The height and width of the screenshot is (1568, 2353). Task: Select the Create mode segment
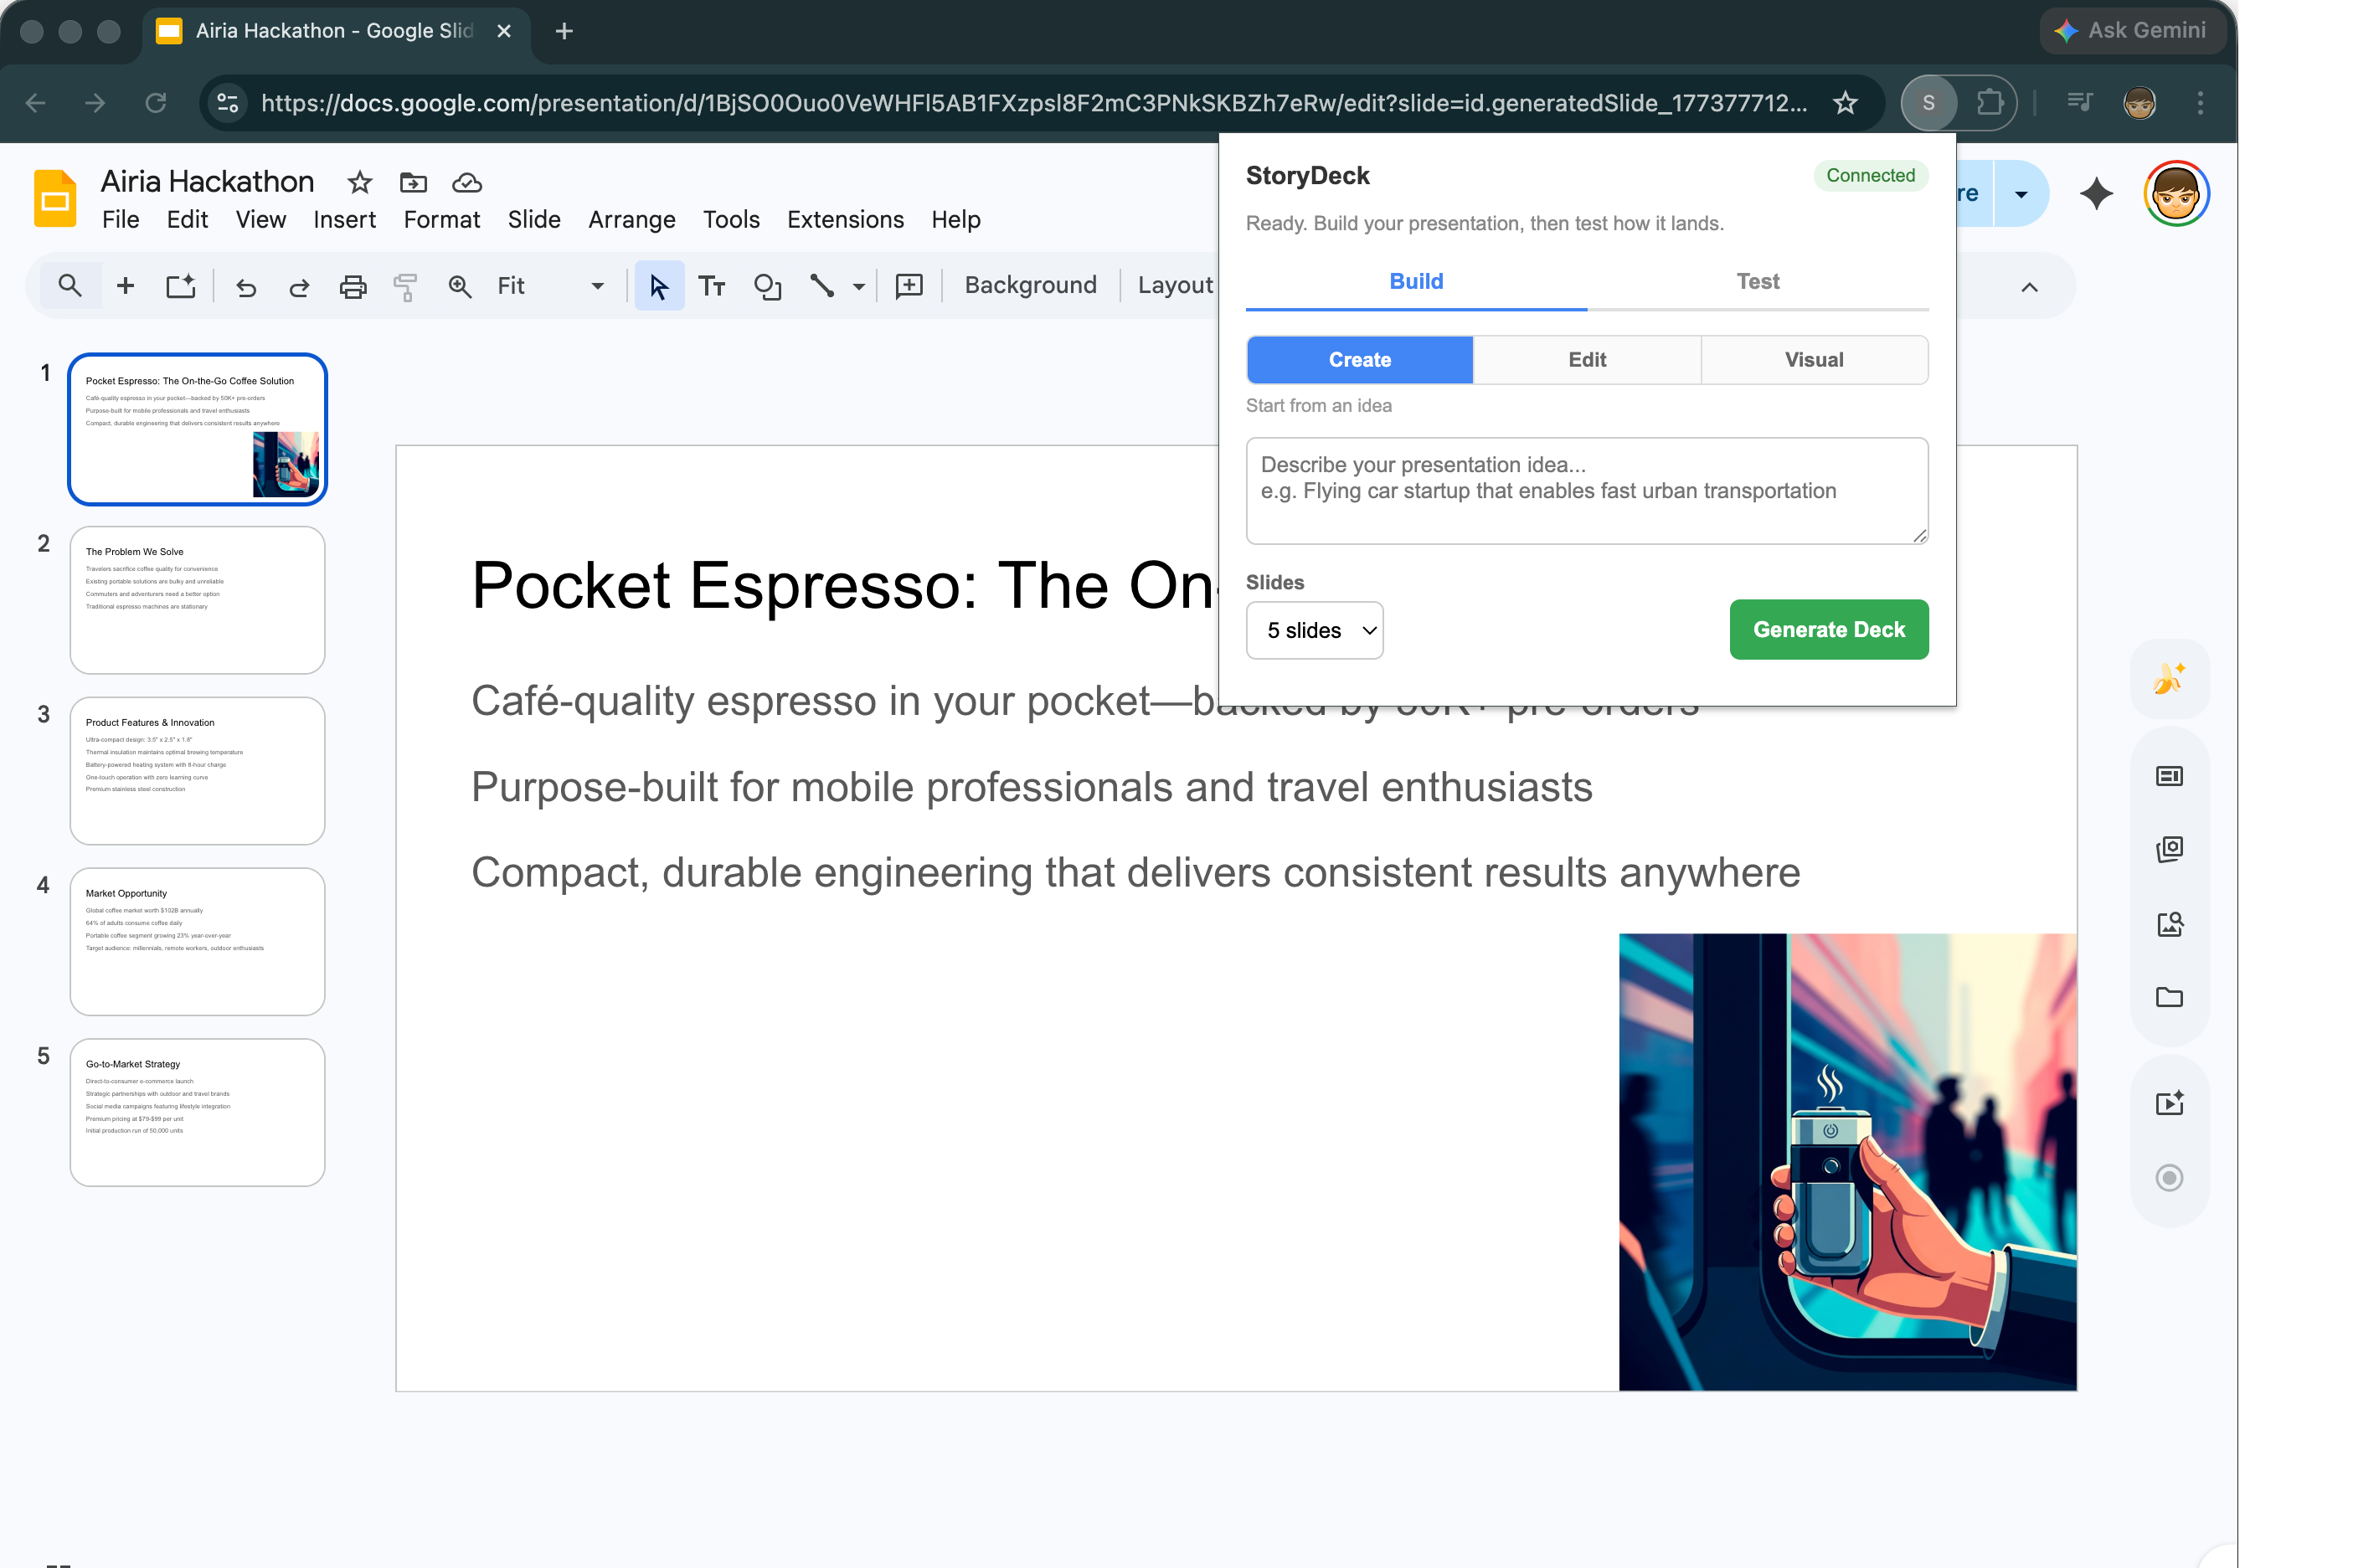1359,360
